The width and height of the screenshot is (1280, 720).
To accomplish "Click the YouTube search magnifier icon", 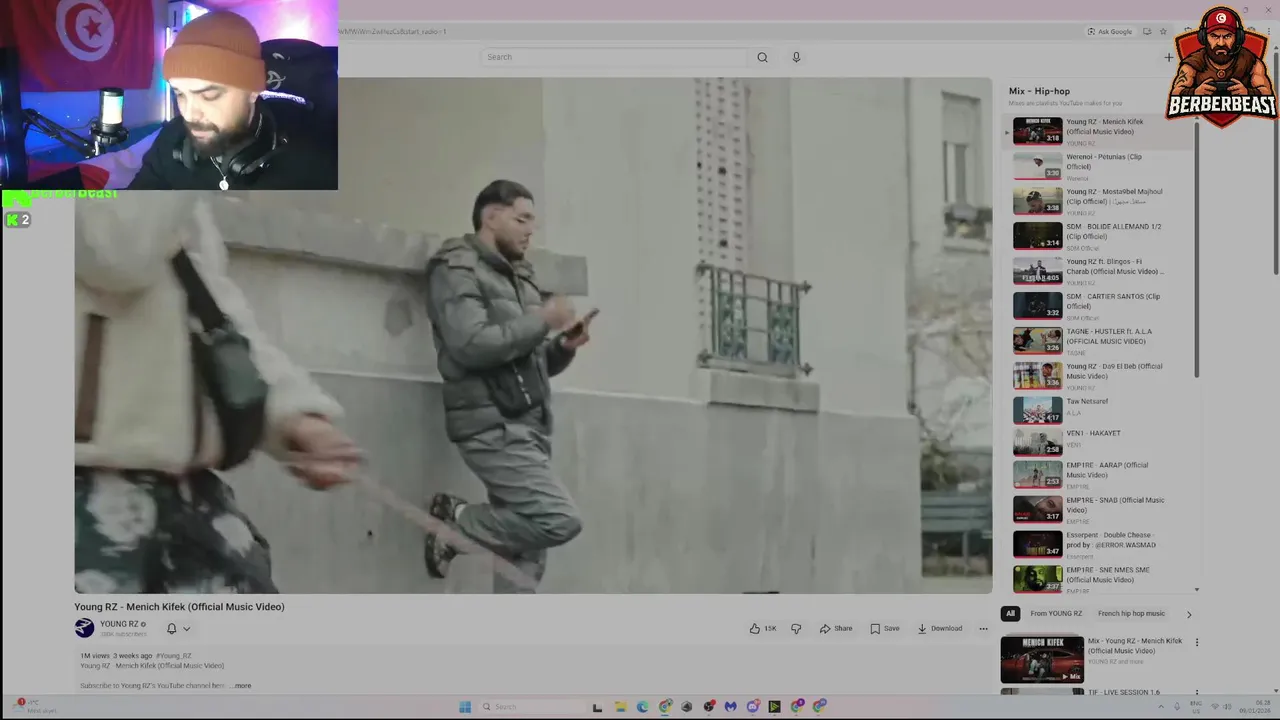I will coord(762,57).
